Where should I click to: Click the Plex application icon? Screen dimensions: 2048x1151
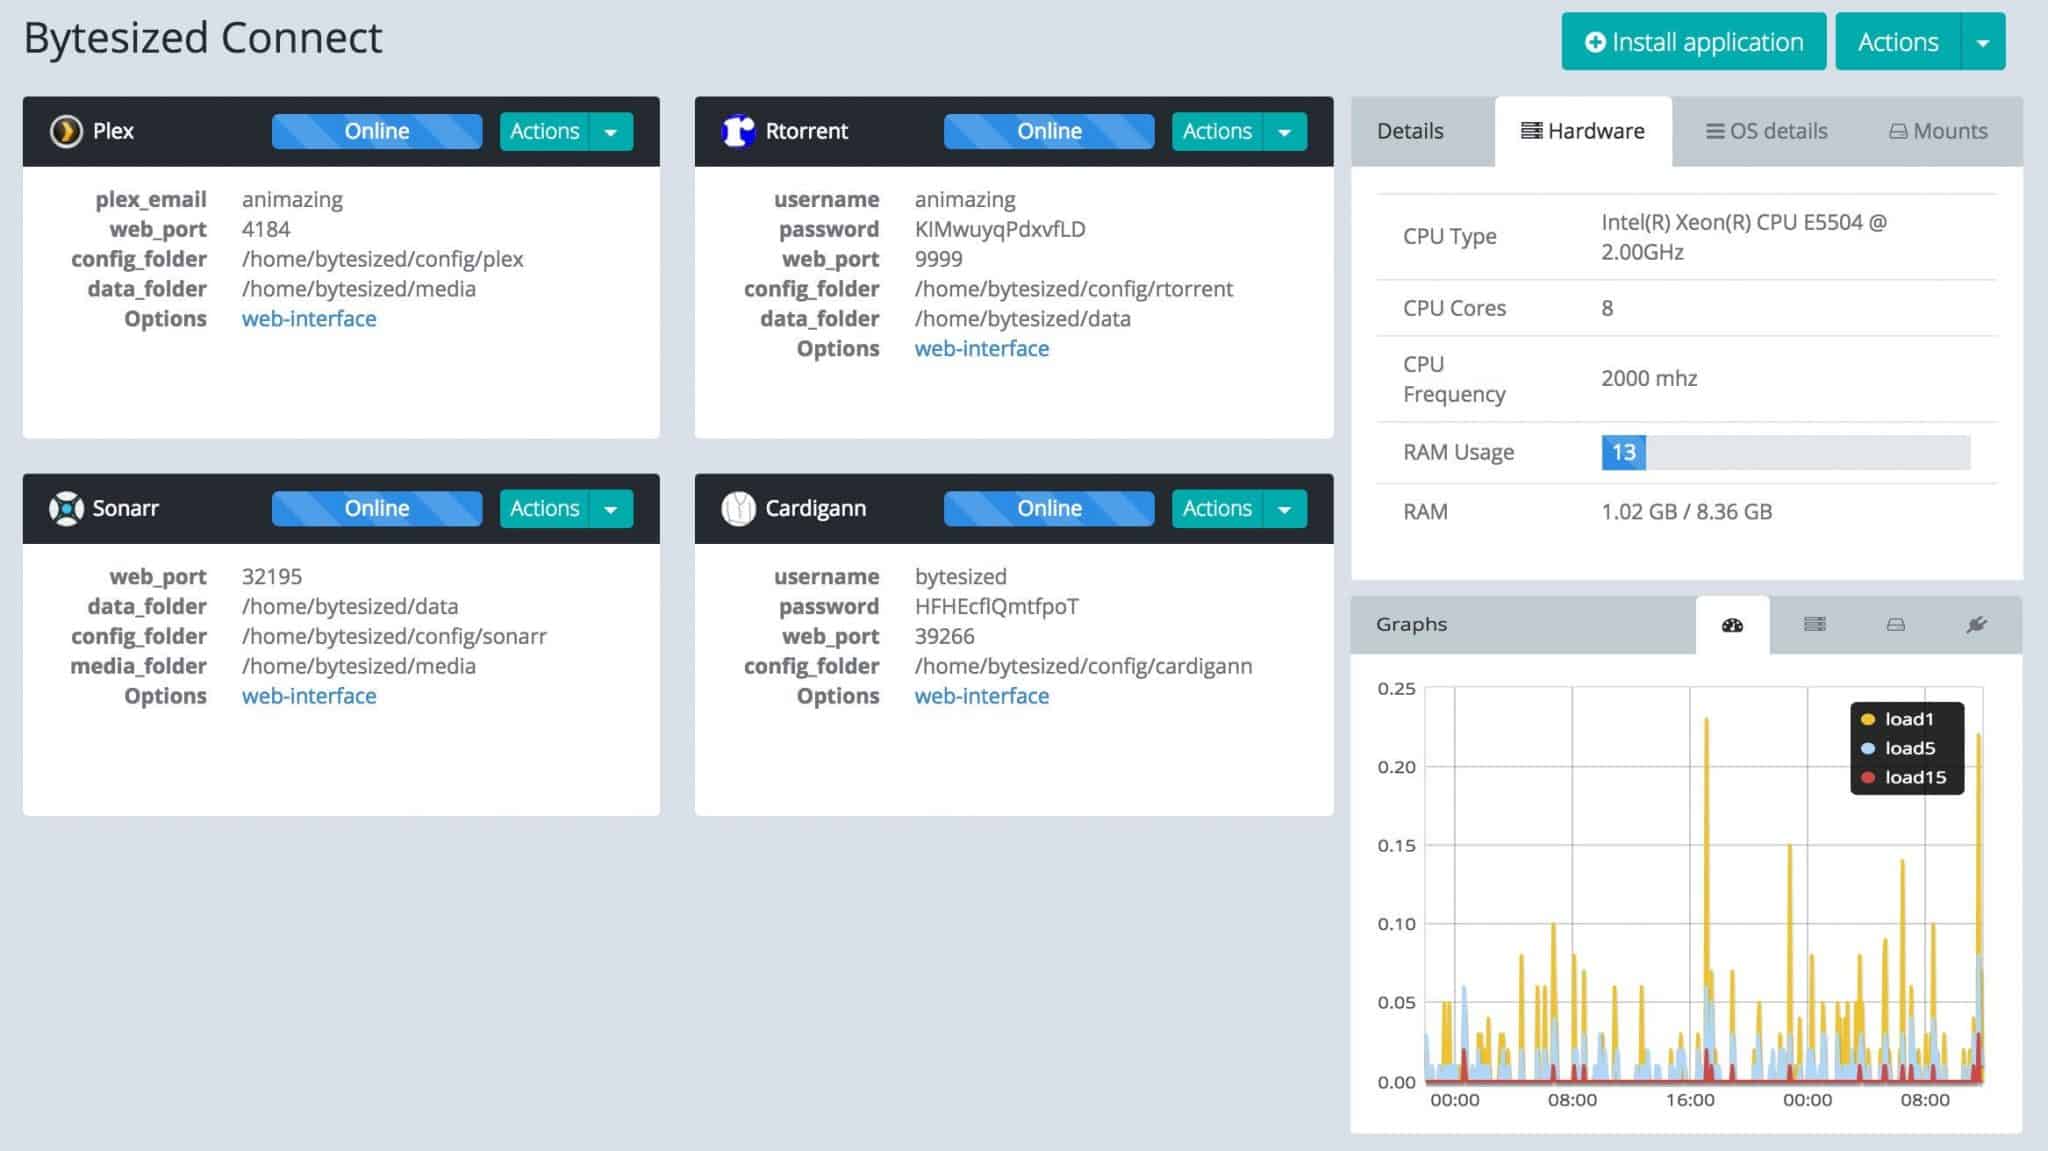click(x=66, y=130)
